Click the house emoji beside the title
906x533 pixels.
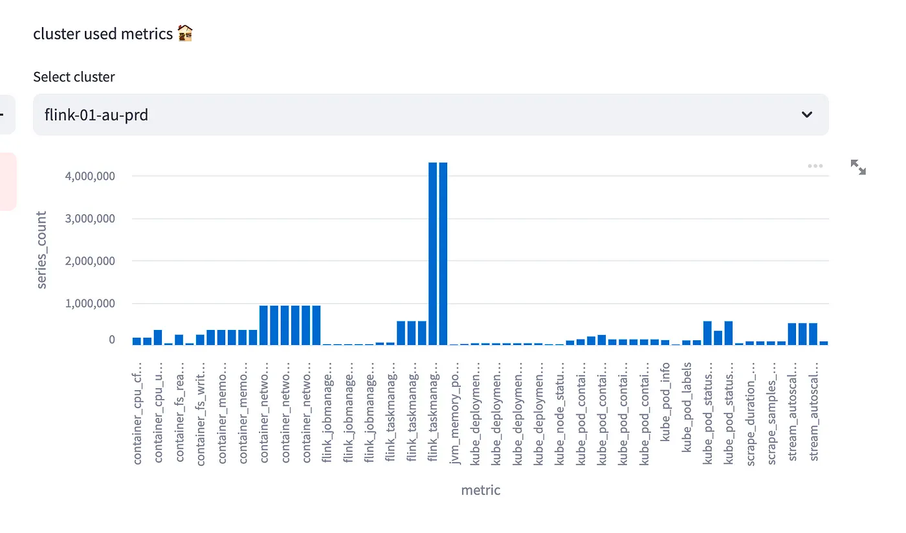tap(185, 34)
